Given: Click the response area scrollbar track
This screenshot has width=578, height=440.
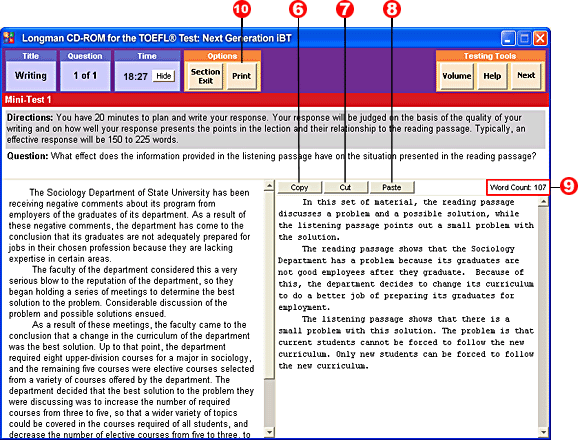Looking at the screenshot, I should 543,317.
